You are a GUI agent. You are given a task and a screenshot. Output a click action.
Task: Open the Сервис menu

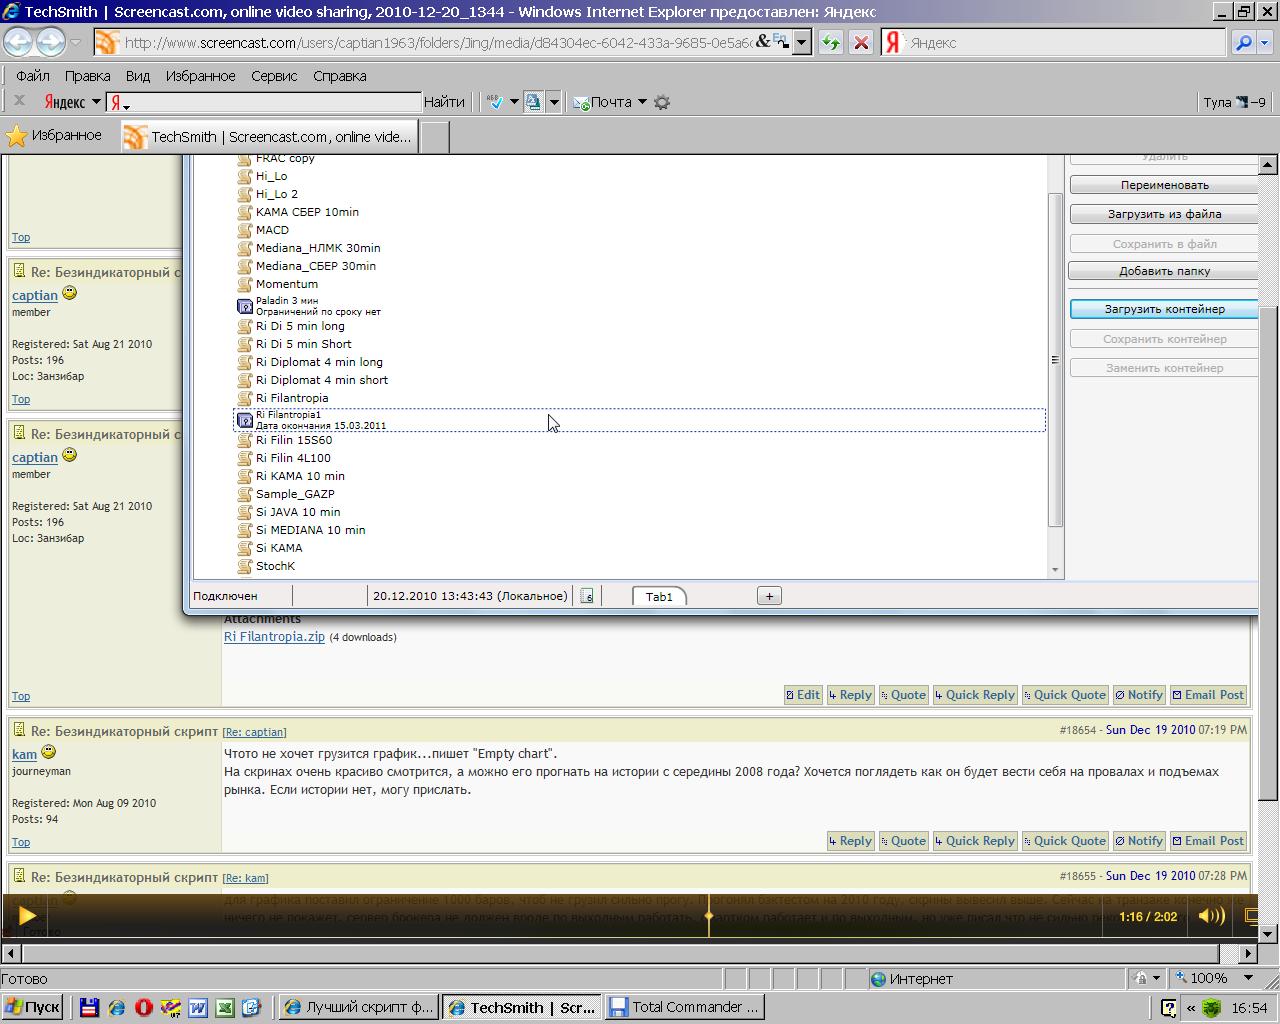tap(273, 76)
